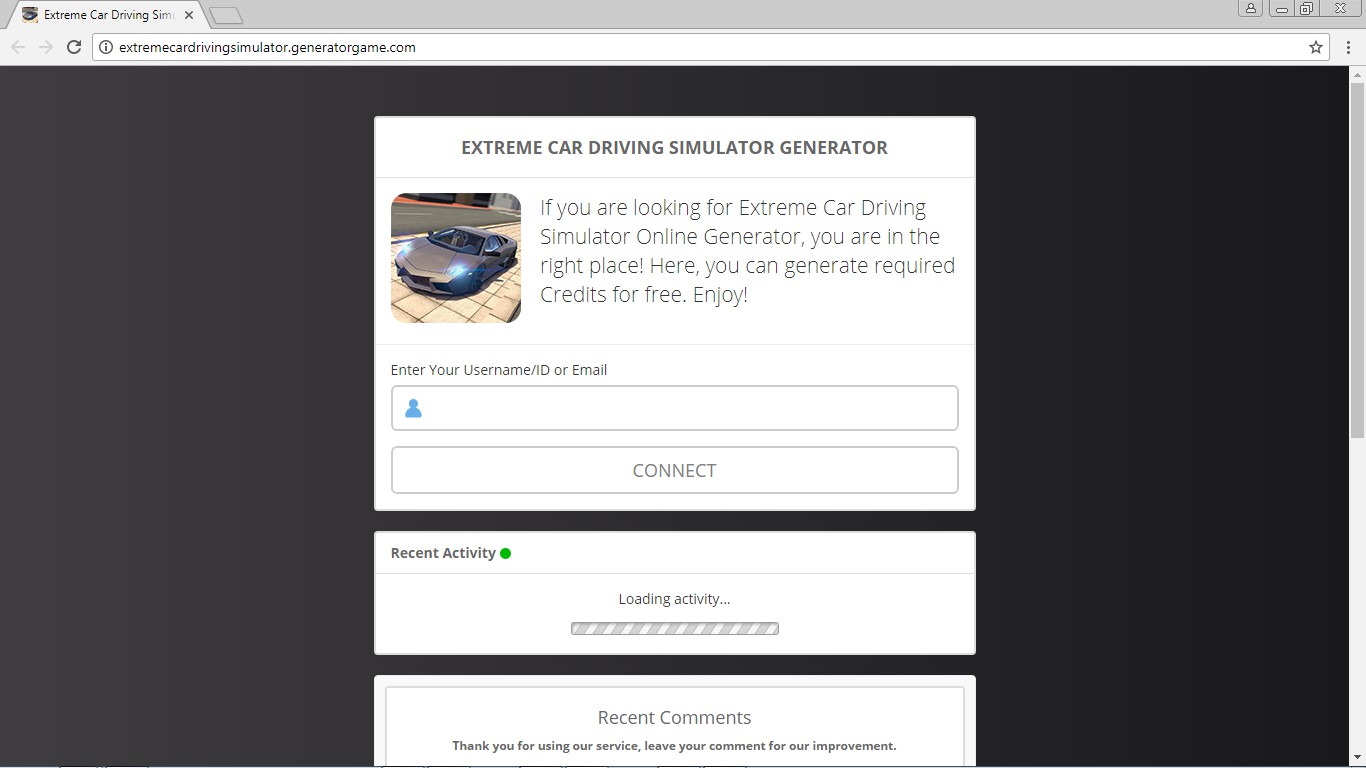Click the address bar URL text
Screen dimensions: 1366x768
tap(267, 47)
